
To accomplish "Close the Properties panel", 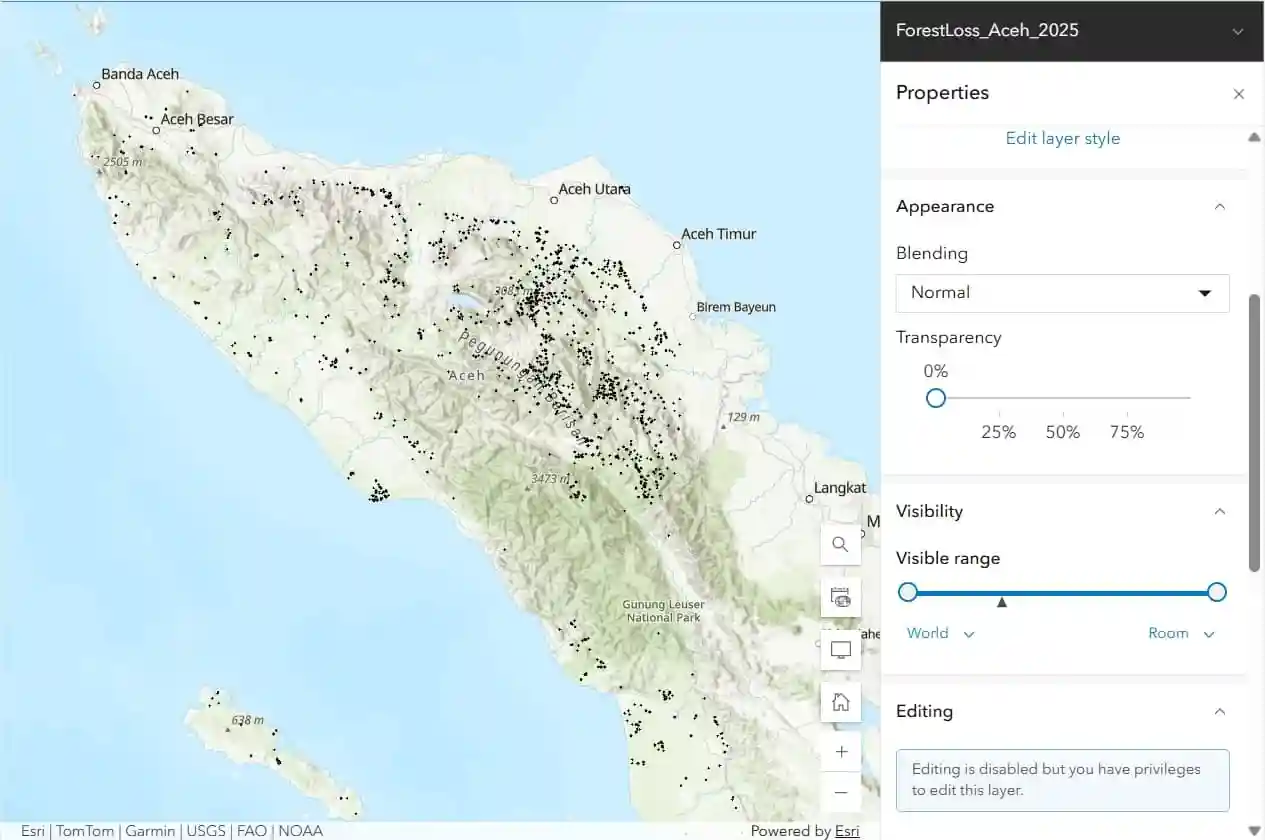I will pyautogui.click(x=1239, y=93).
